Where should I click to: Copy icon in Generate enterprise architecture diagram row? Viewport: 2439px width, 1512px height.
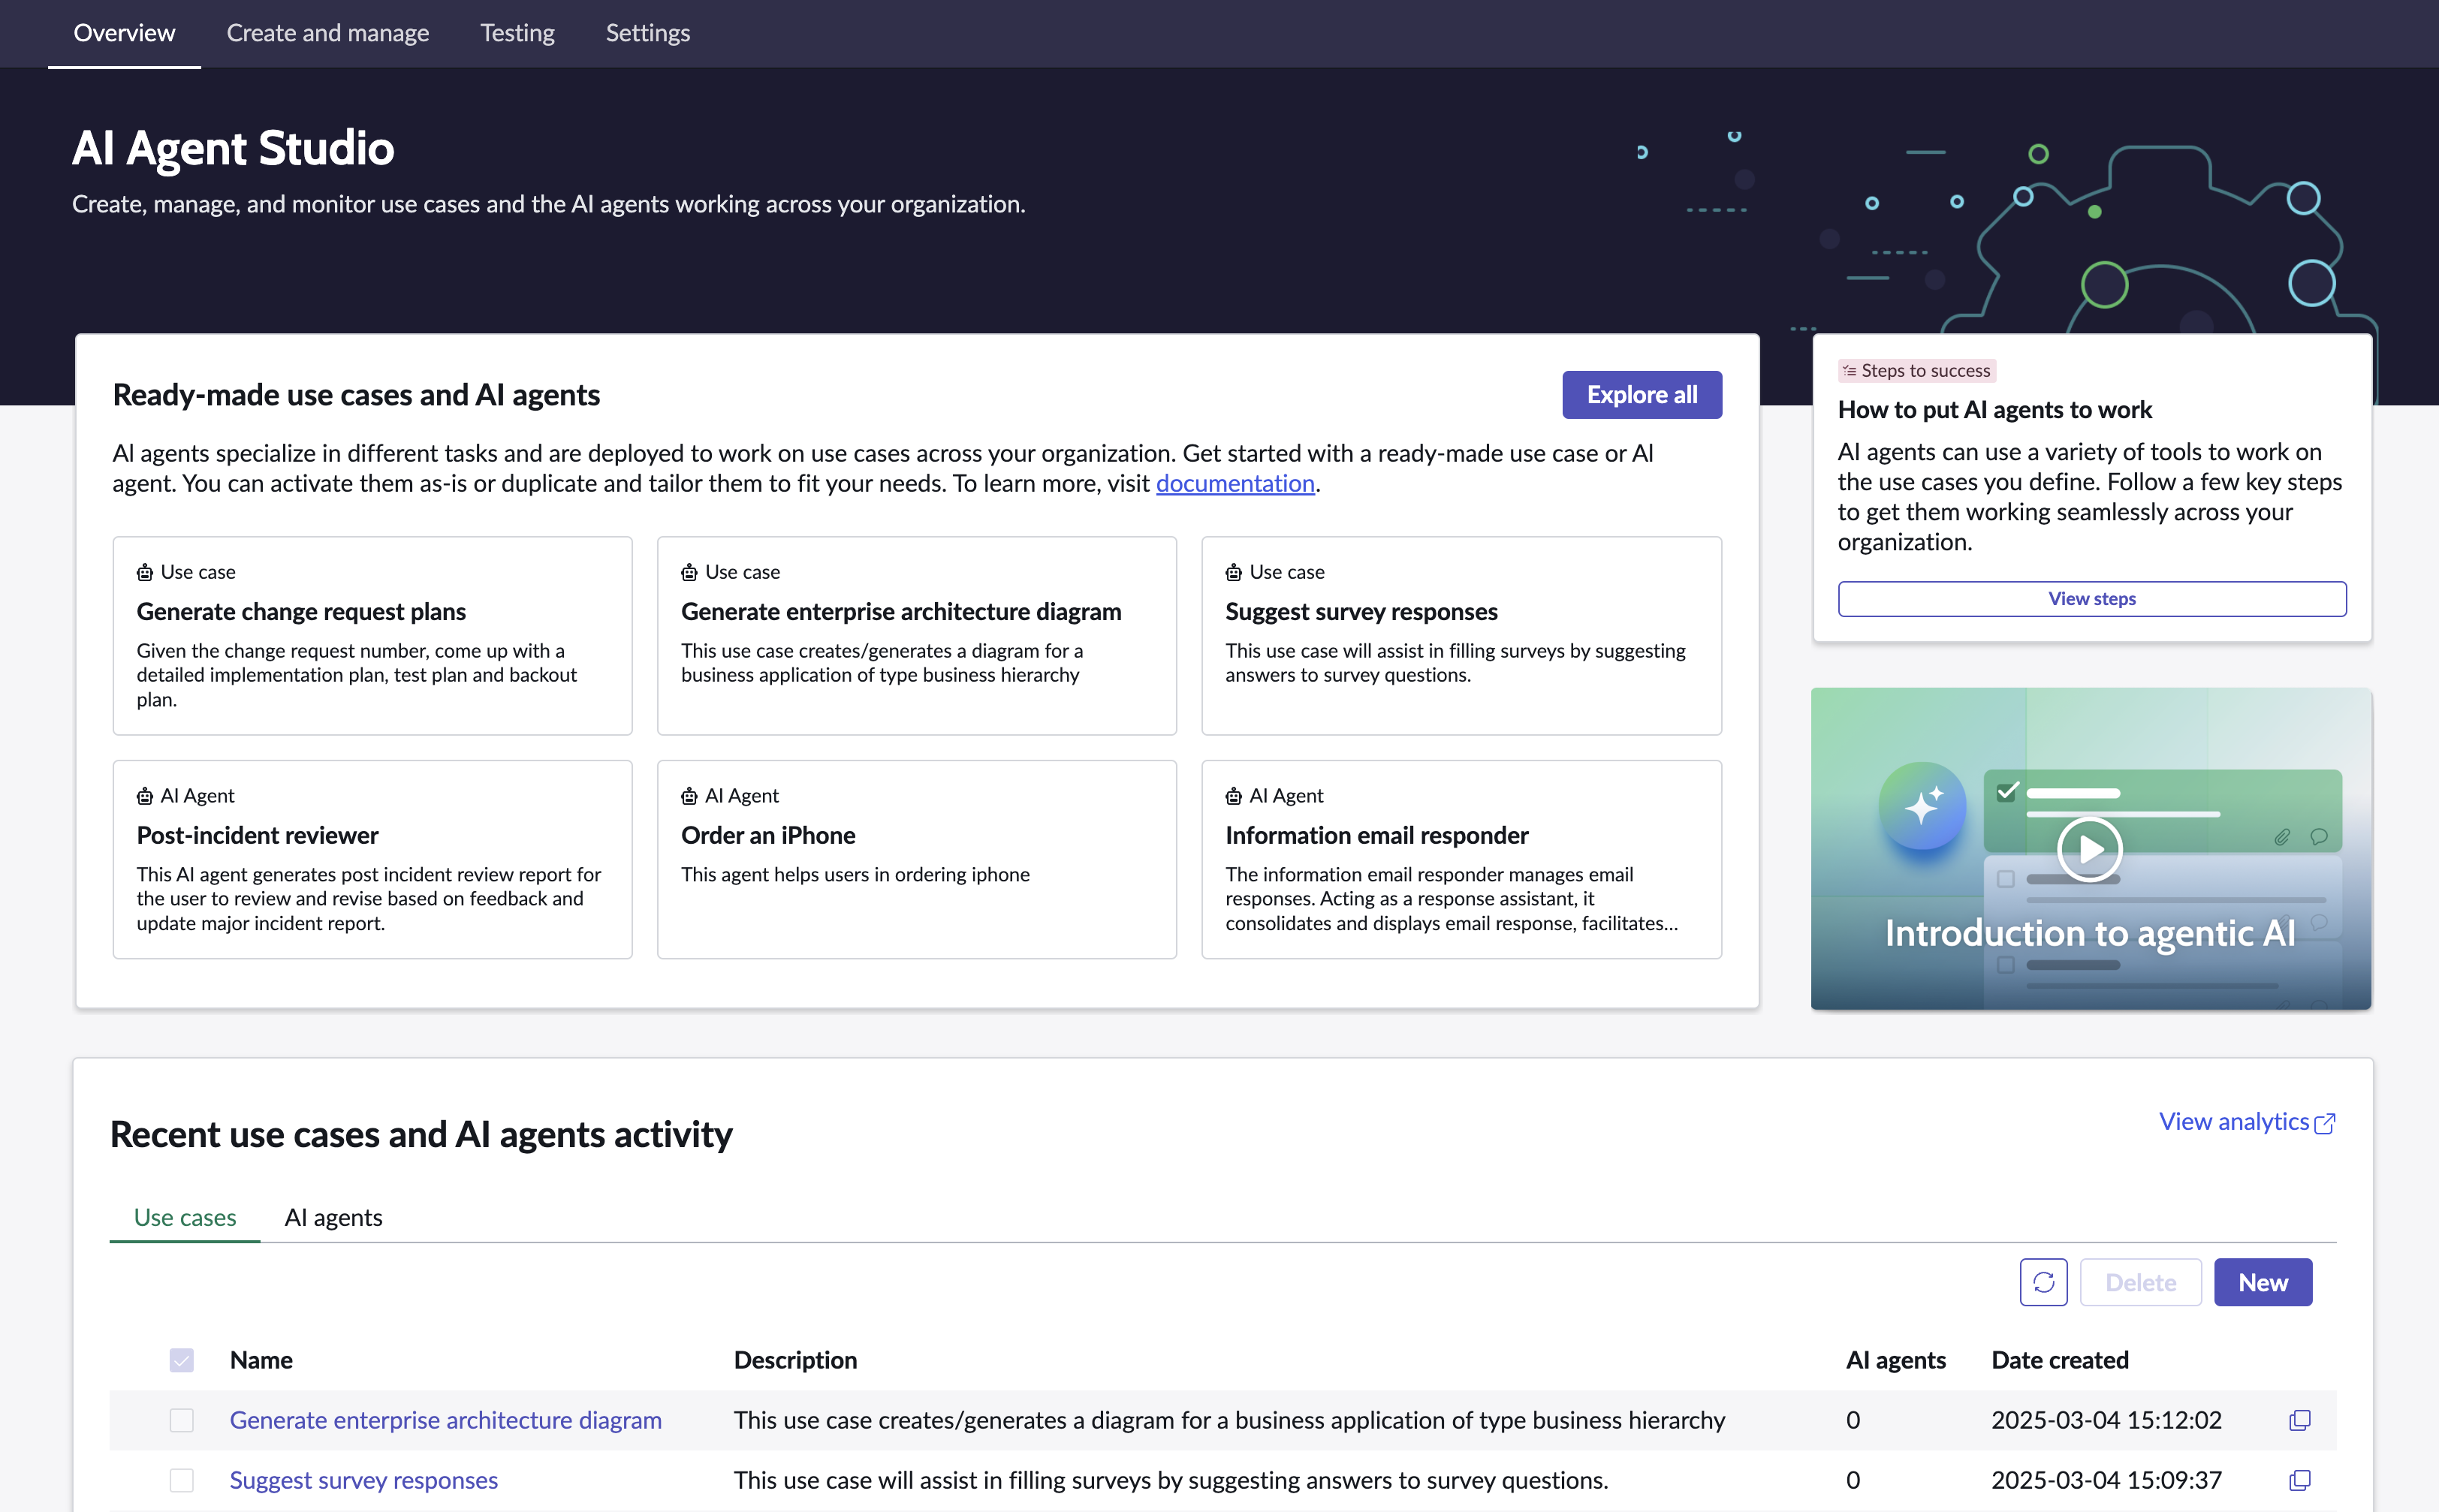[2300, 1420]
